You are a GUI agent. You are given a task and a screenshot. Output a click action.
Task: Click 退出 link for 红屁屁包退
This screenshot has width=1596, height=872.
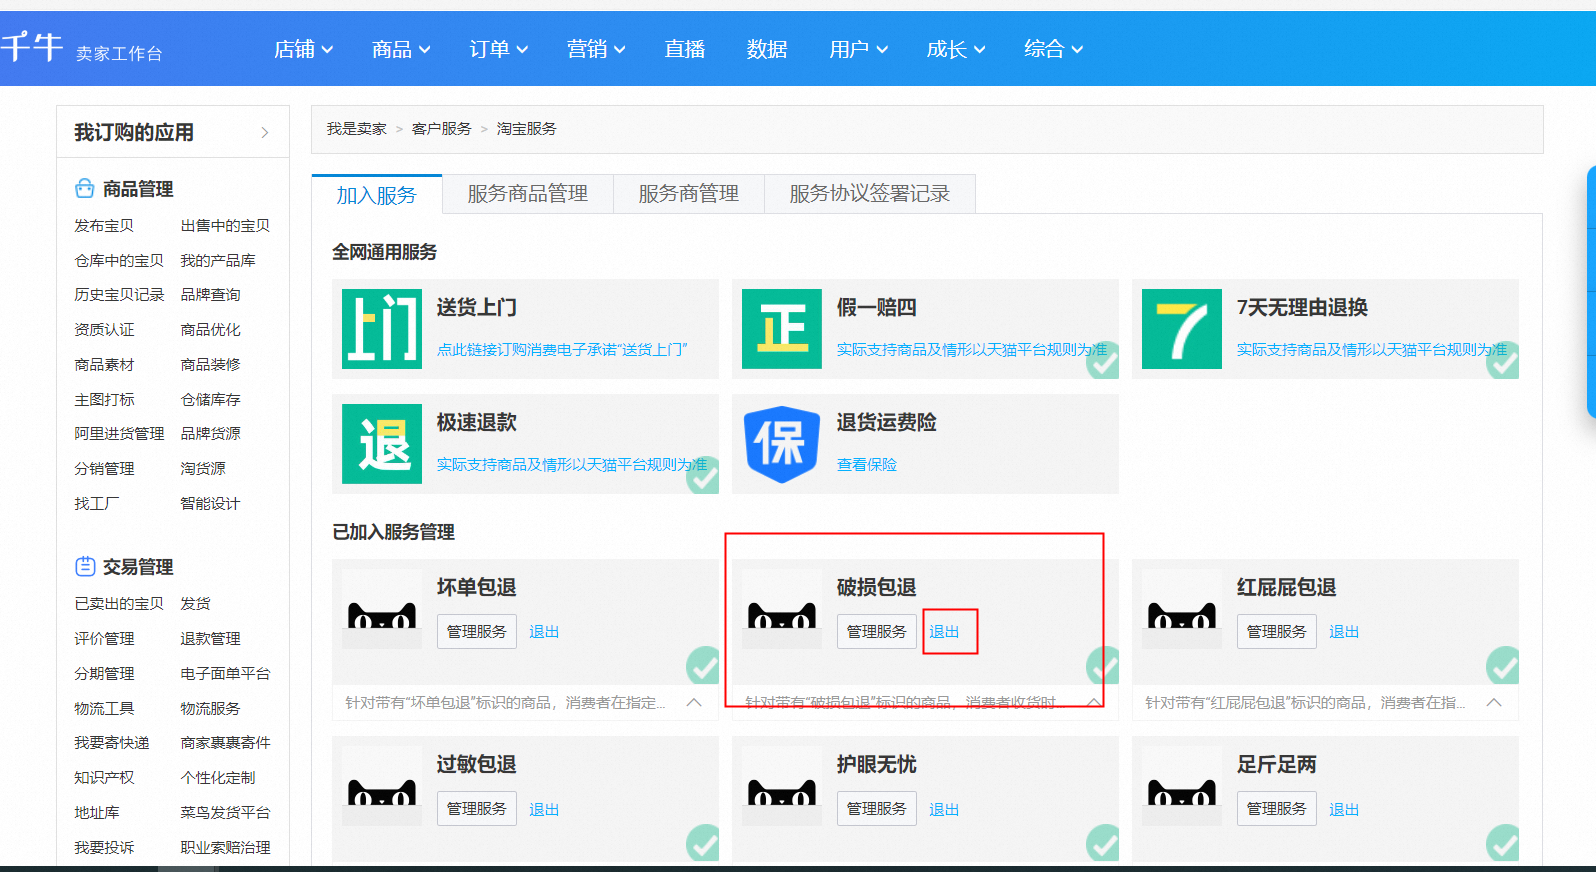coord(1344,632)
